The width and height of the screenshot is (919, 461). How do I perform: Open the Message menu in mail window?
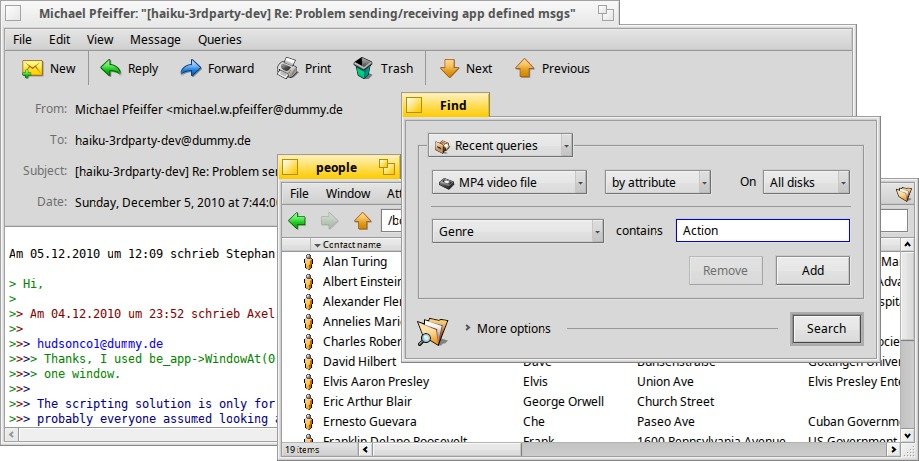click(x=155, y=39)
